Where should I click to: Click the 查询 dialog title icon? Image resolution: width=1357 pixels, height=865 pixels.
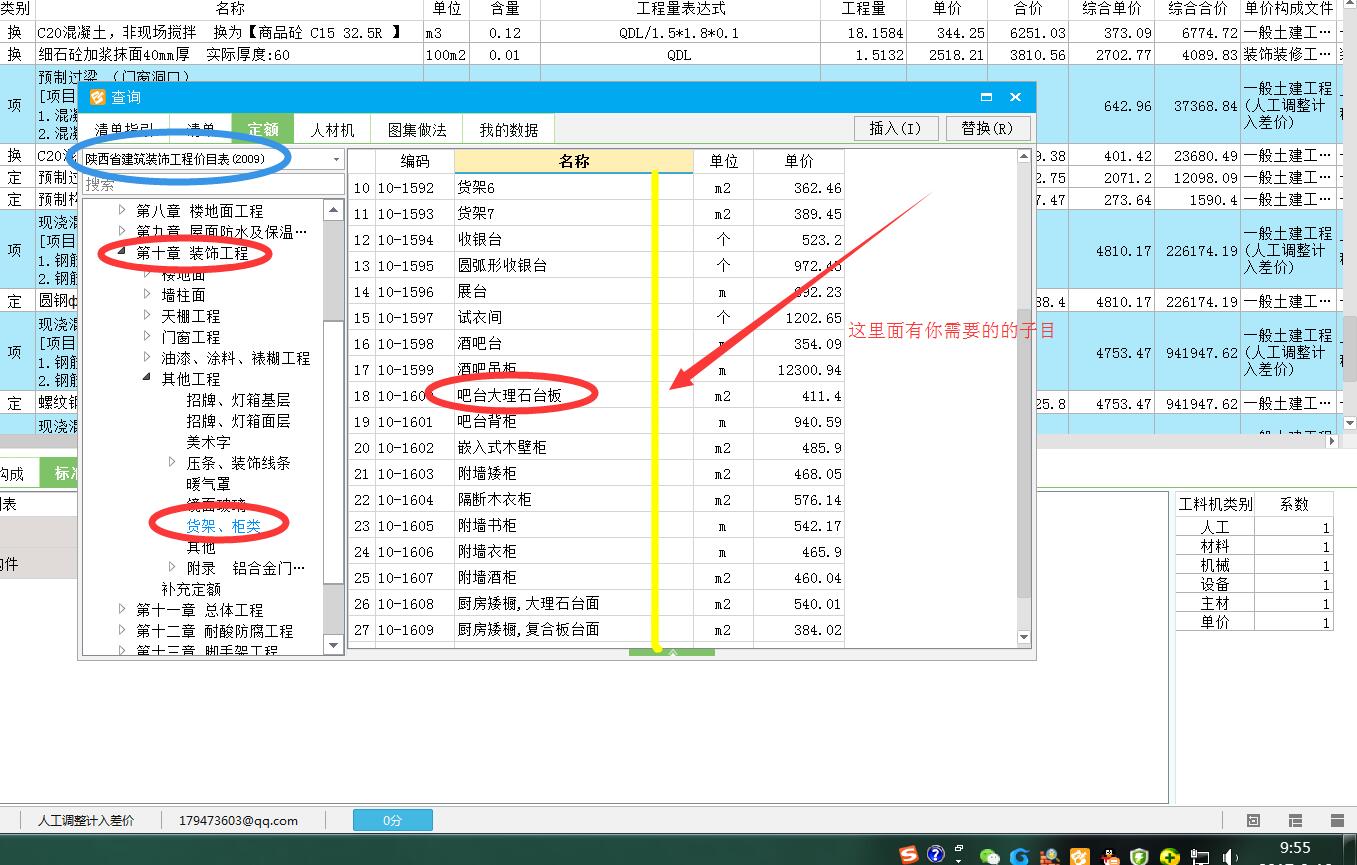point(97,97)
